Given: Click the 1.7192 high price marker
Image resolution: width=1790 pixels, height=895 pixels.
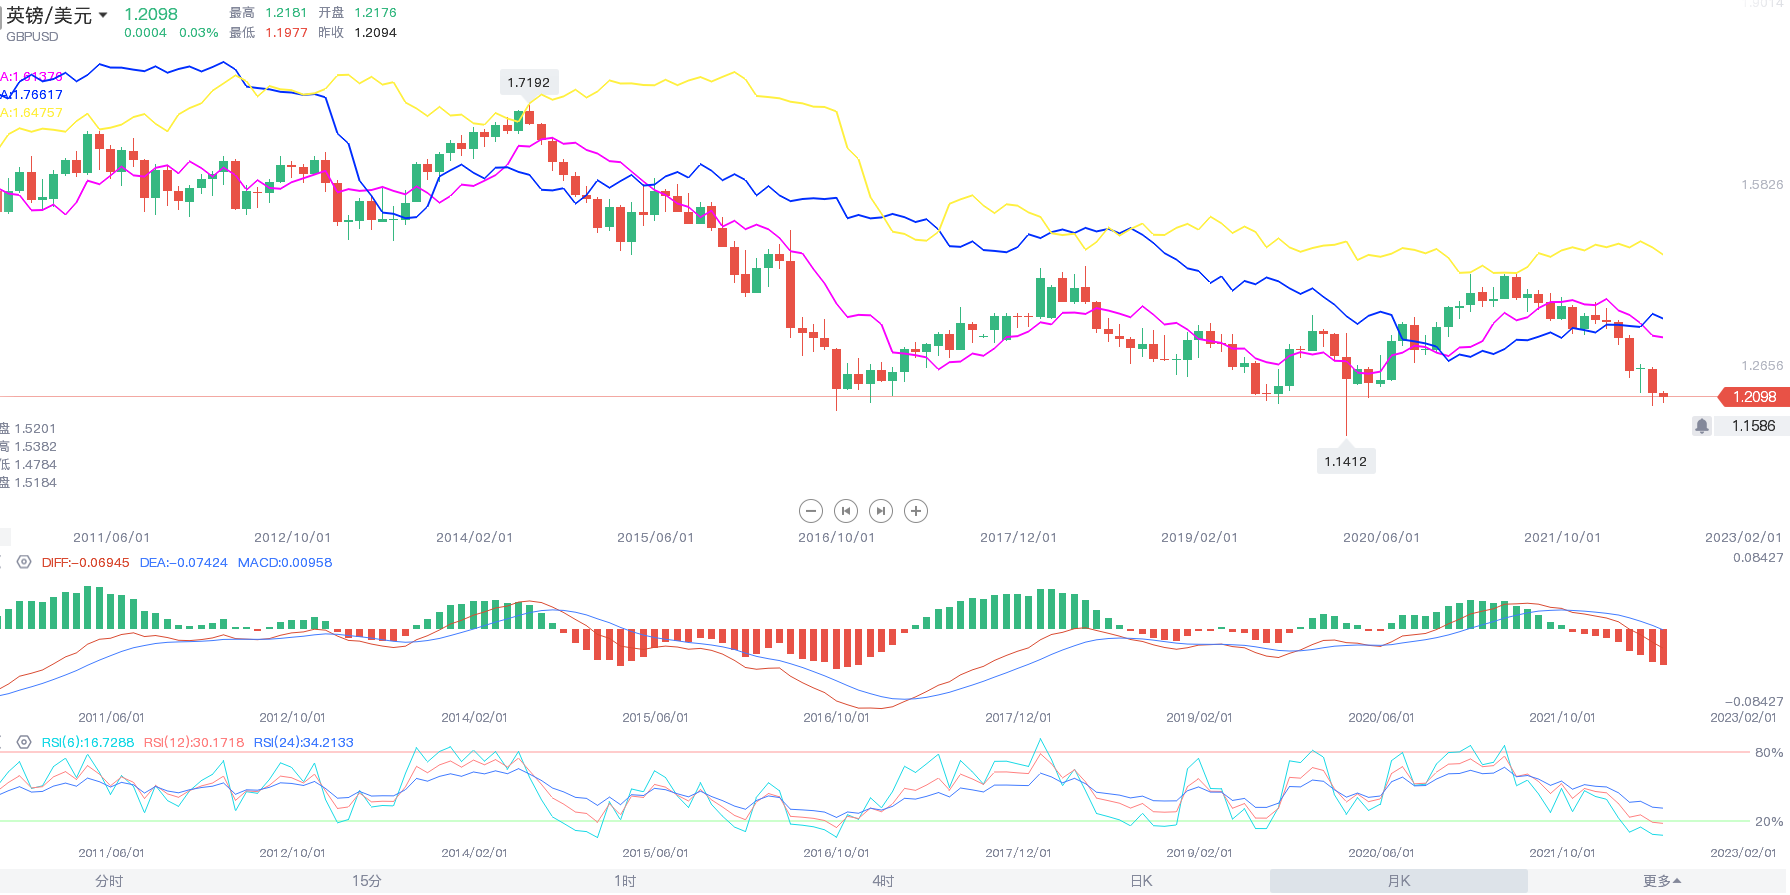Looking at the screenshot, I should pos(528,82).
